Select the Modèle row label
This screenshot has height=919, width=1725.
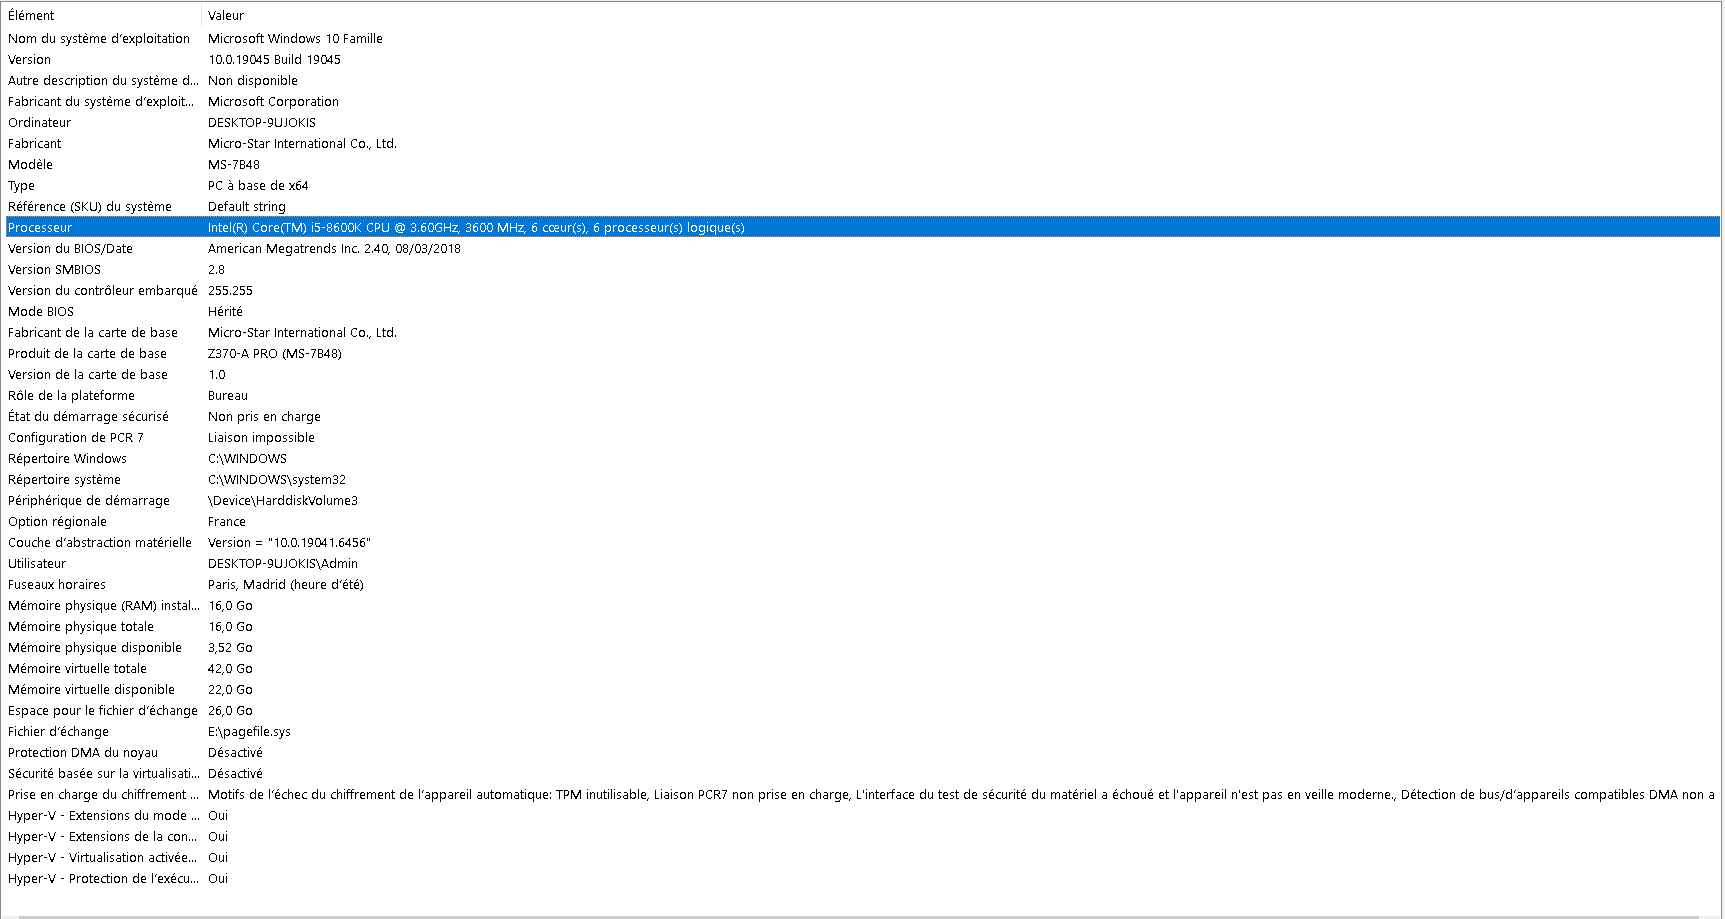[x=30, y=164]
